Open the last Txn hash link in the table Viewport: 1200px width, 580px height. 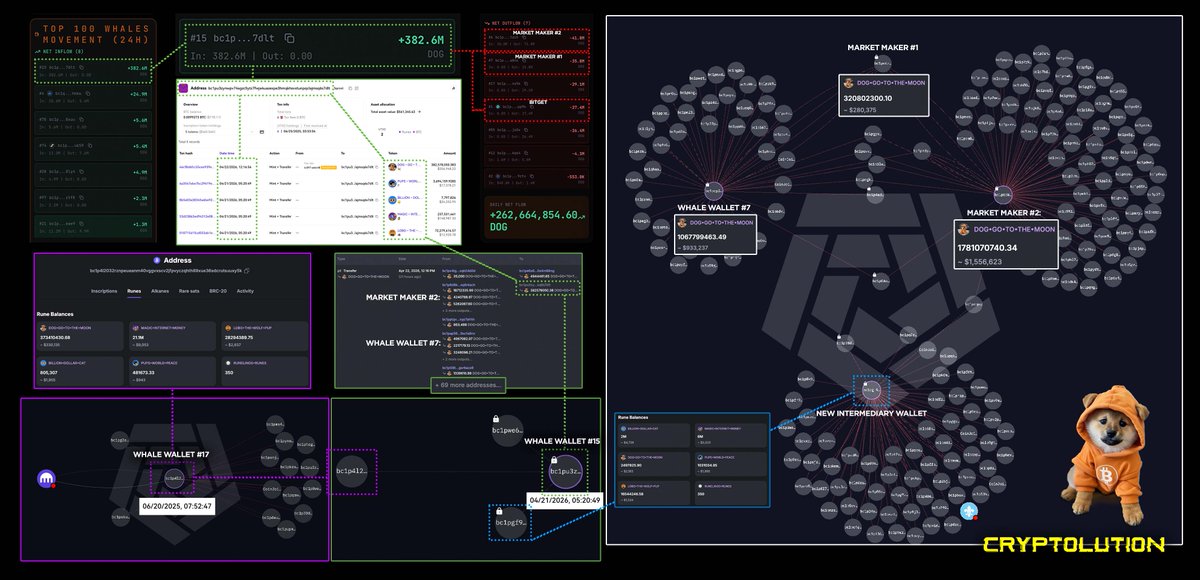195,232
